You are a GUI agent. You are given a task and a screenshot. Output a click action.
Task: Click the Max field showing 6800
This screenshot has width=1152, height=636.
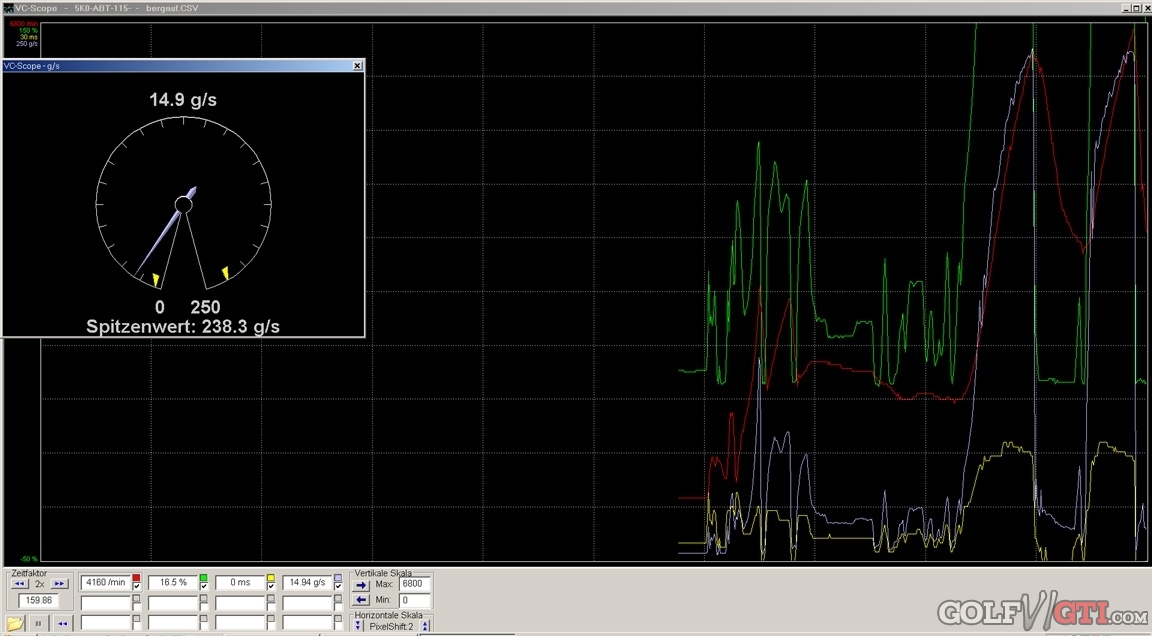point(414,584)
